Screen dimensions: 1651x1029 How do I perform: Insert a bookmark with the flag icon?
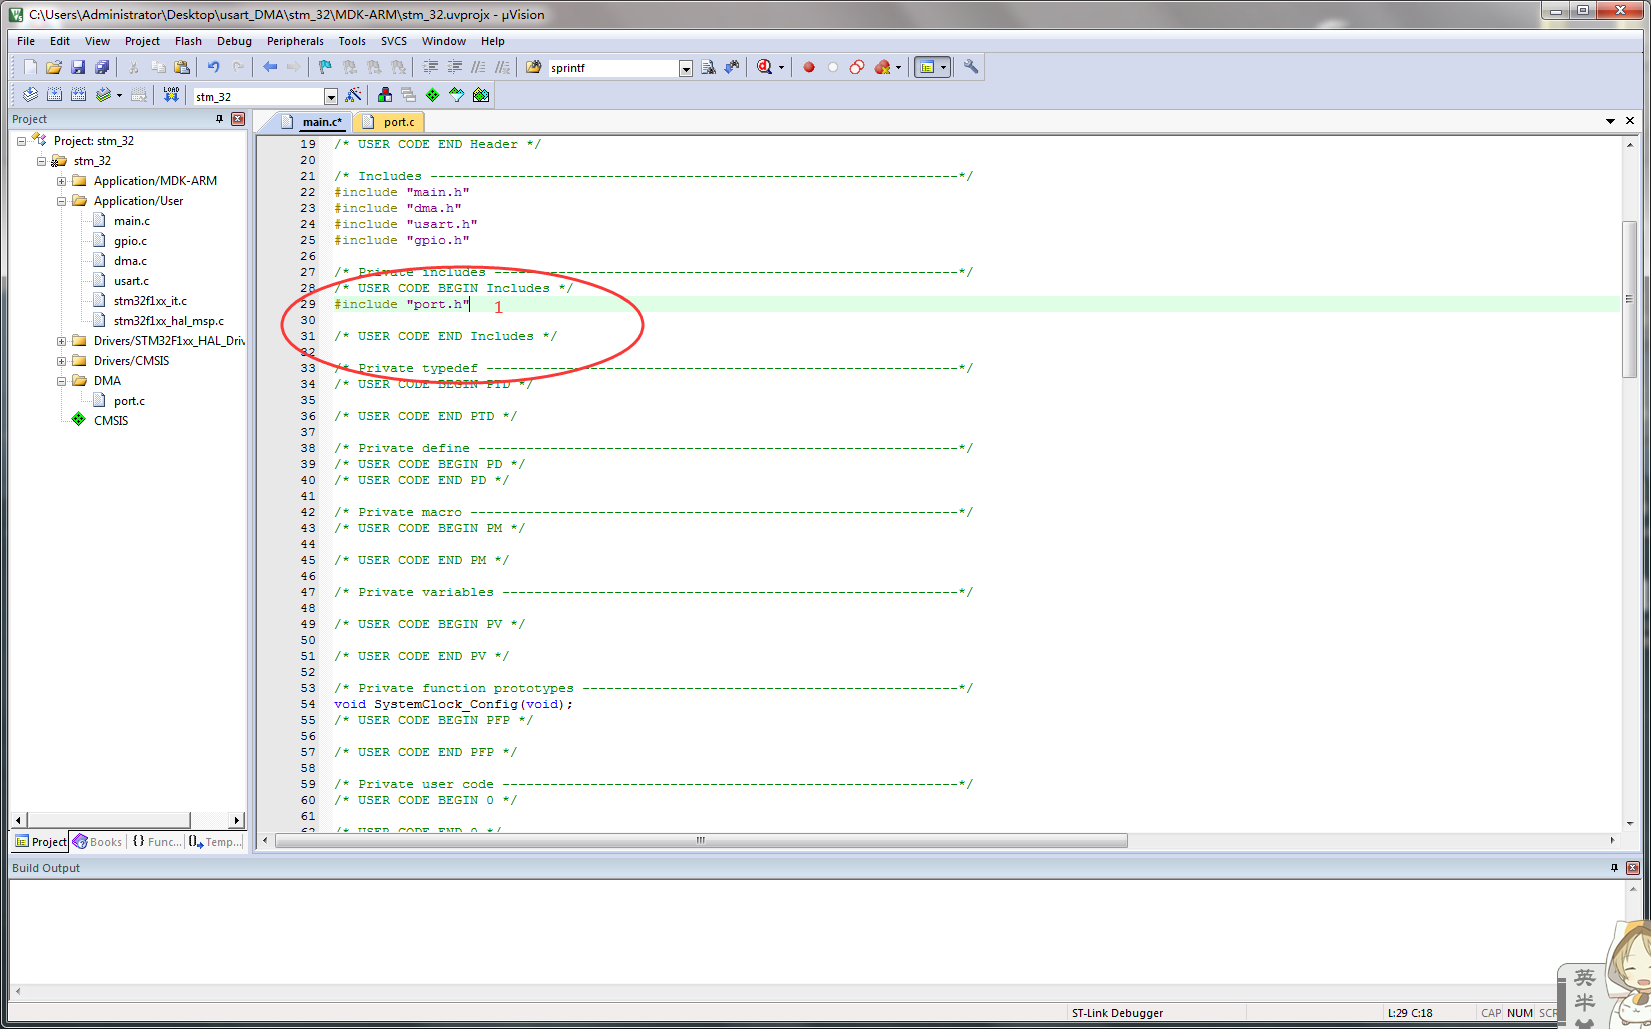[325, 67]
